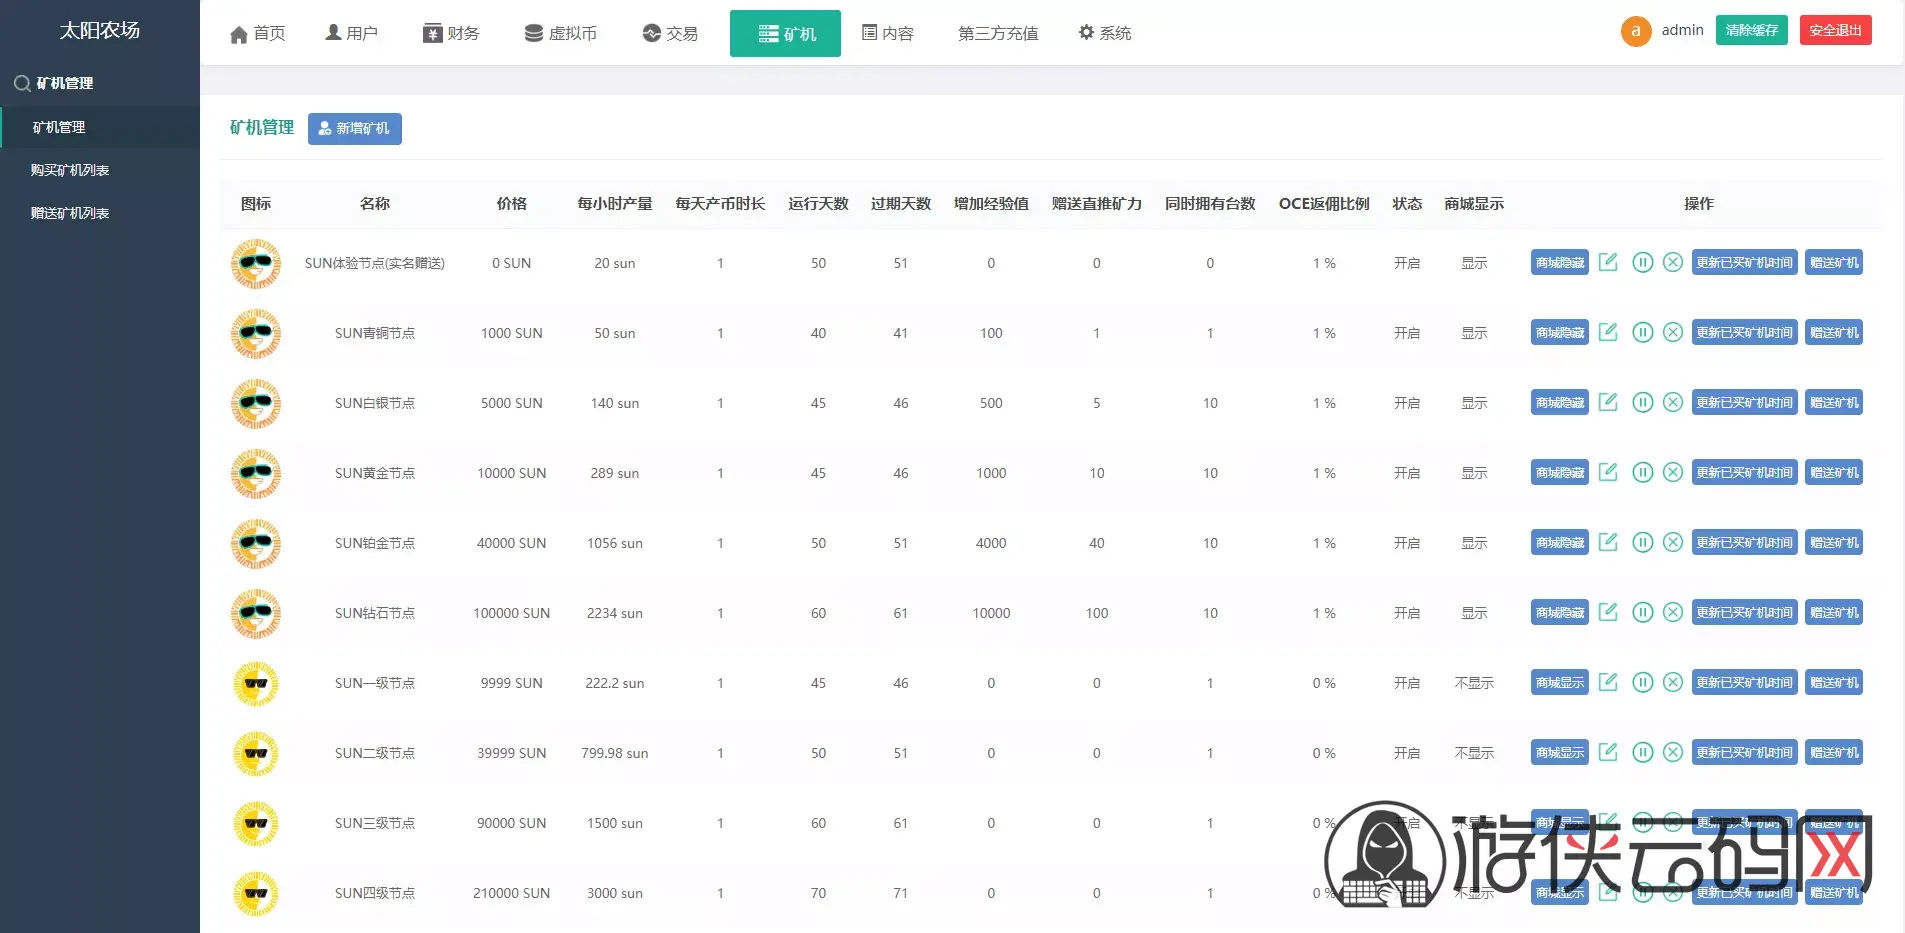Image resolution: width=1905 pixels, height=933 pixels.
Task: Edit the SUN钻石节点 miner row
Action: coord(1608,612)
